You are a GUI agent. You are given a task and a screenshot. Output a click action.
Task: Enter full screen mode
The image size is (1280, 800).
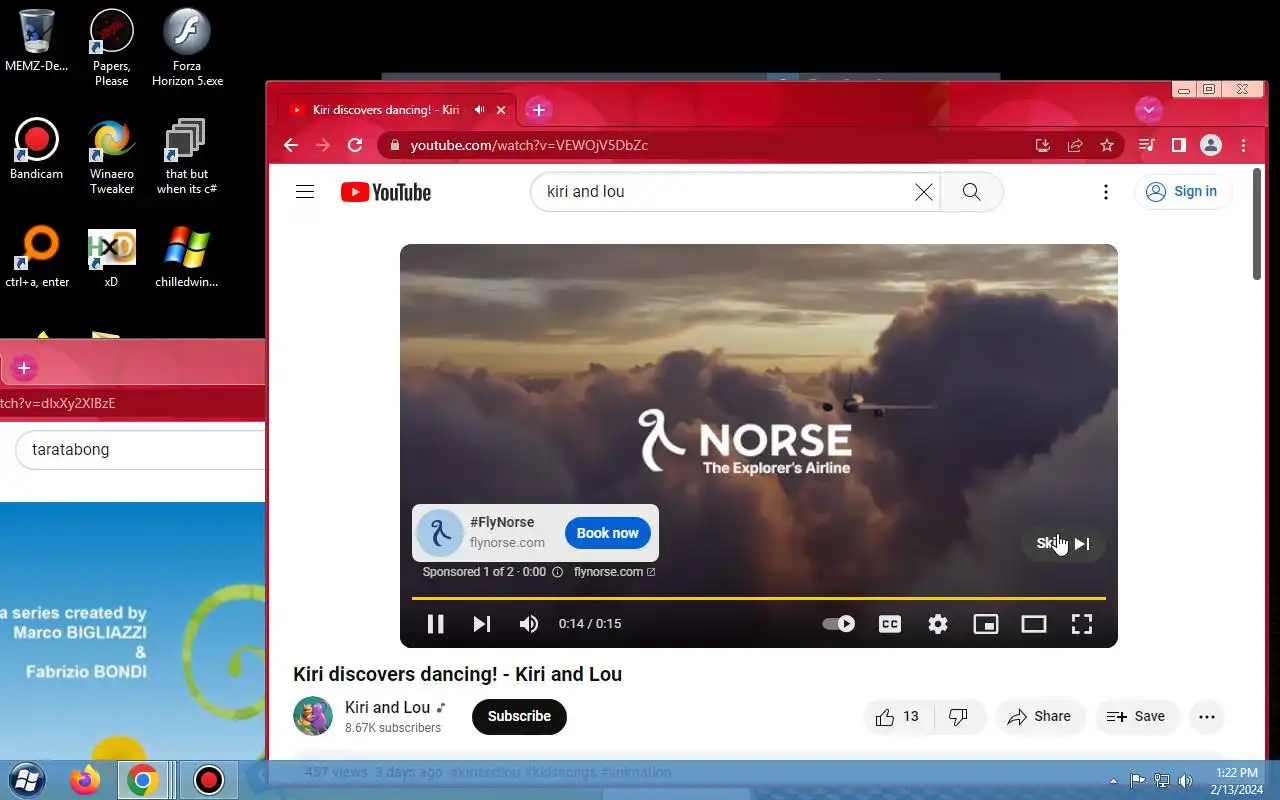(1082, 624)
